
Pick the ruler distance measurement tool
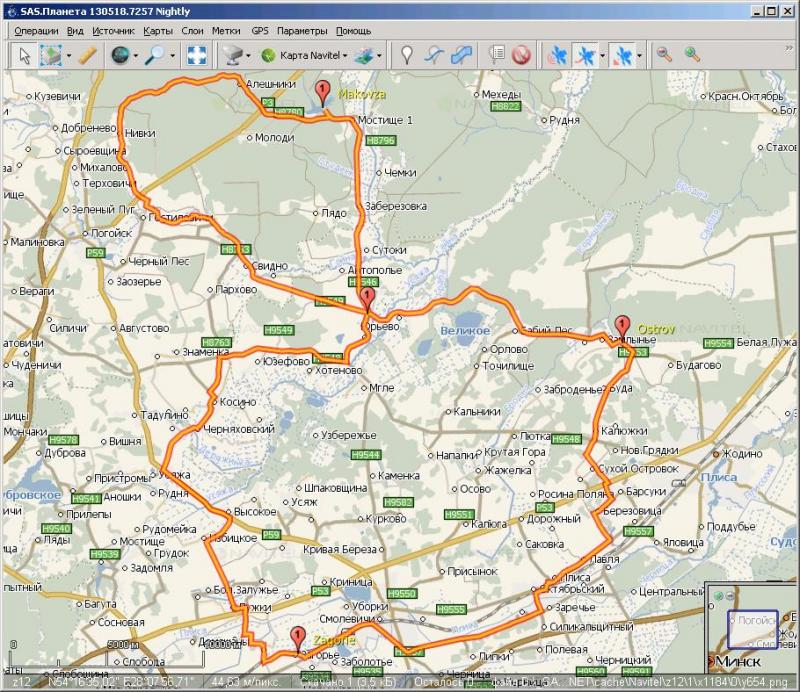pyautogui.click(x=87, y=55)
